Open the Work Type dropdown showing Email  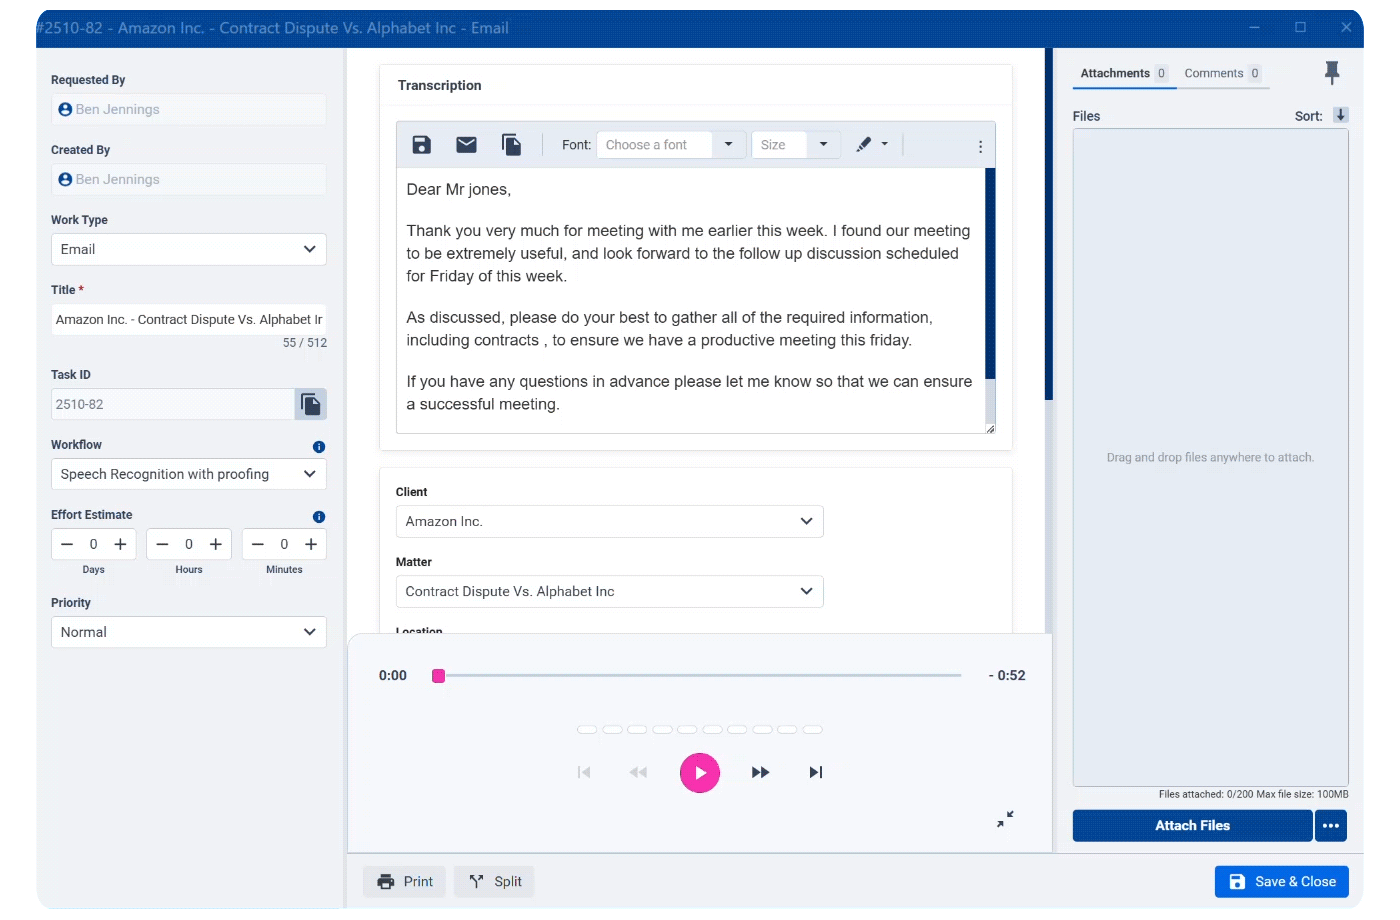click(x=189, y=249)
